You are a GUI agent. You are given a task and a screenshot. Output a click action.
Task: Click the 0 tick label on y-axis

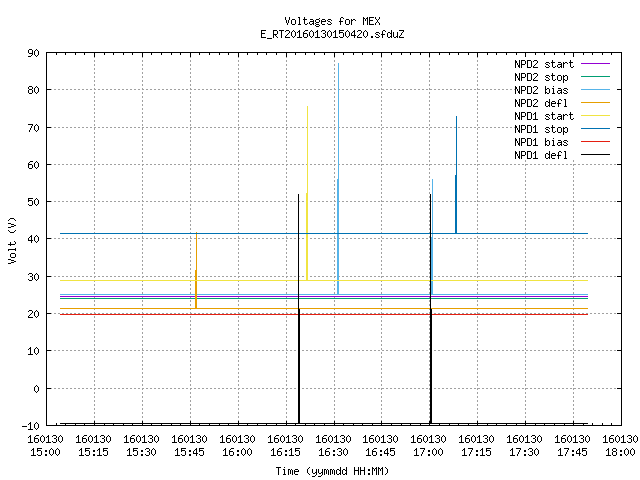click(37, 389)
